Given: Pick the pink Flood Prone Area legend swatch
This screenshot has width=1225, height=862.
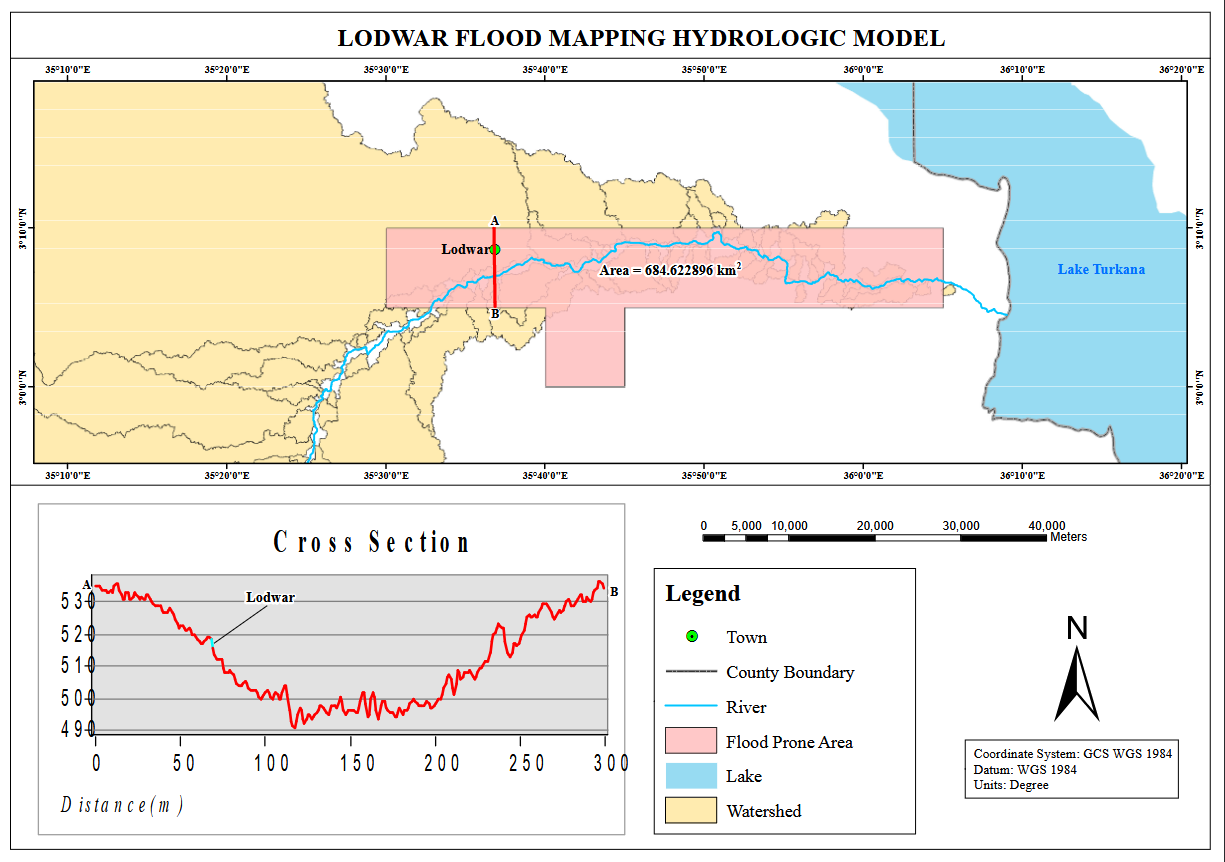Looking at the screenshot, I should (691, 741).
